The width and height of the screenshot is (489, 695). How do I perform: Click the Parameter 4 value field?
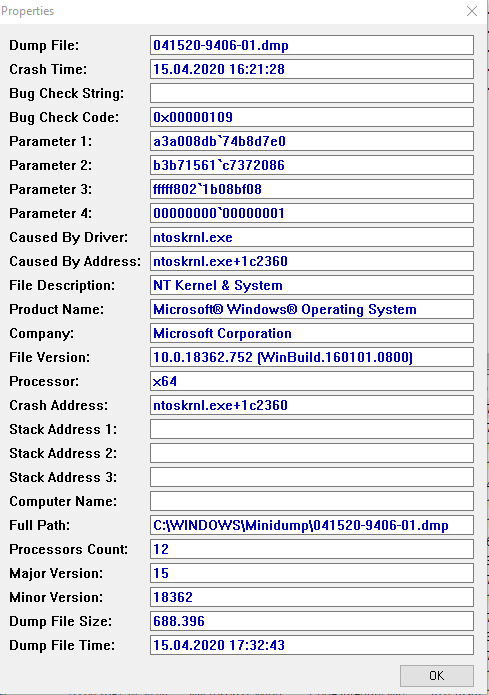(x=312, y=213)
